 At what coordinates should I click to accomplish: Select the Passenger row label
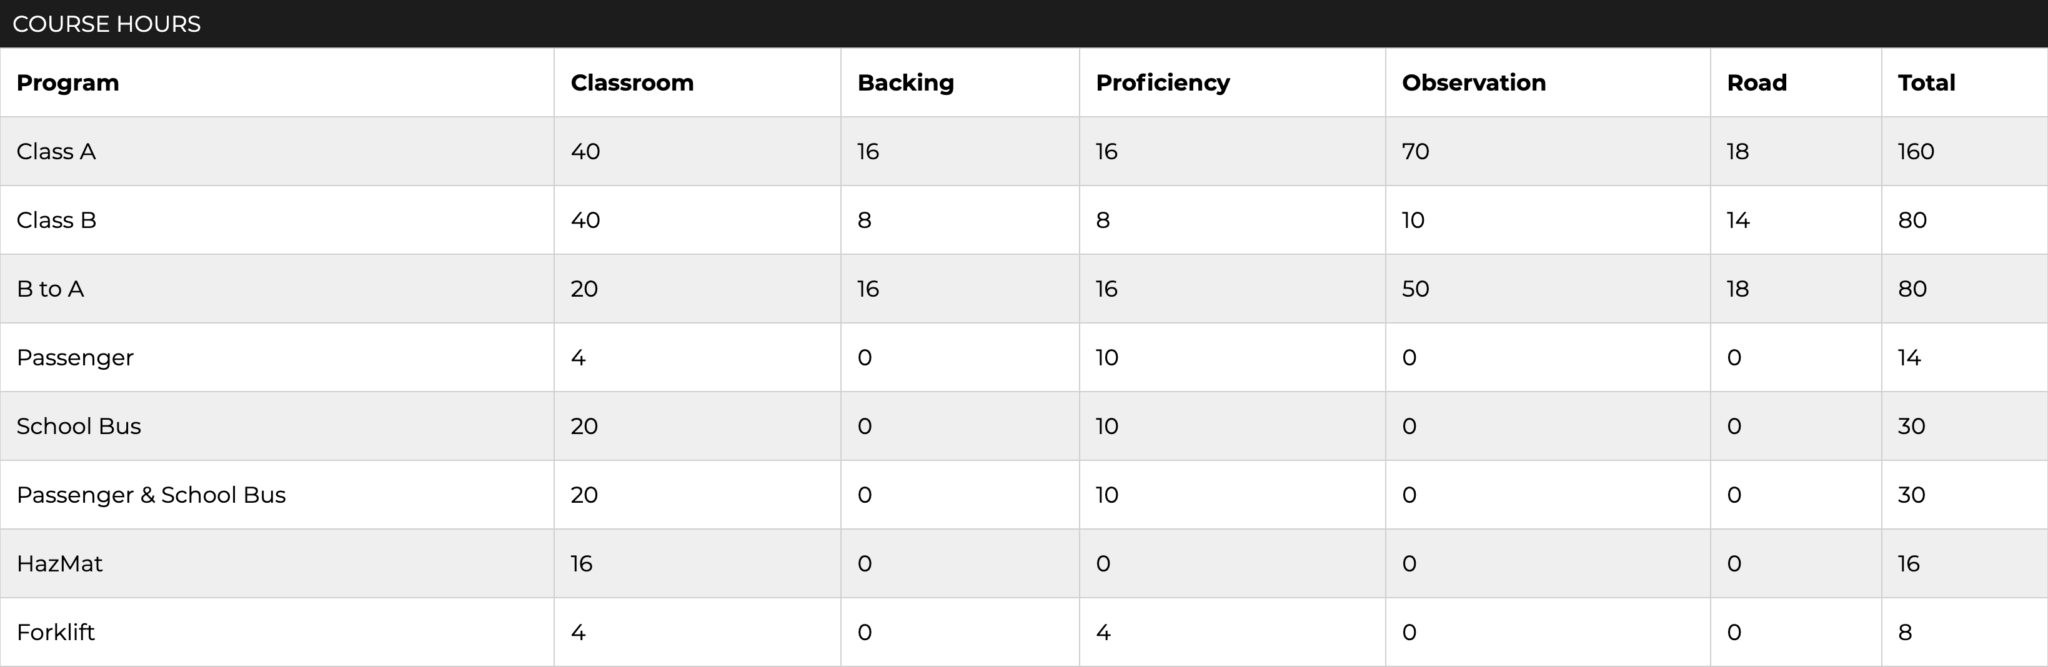point(75,358)
